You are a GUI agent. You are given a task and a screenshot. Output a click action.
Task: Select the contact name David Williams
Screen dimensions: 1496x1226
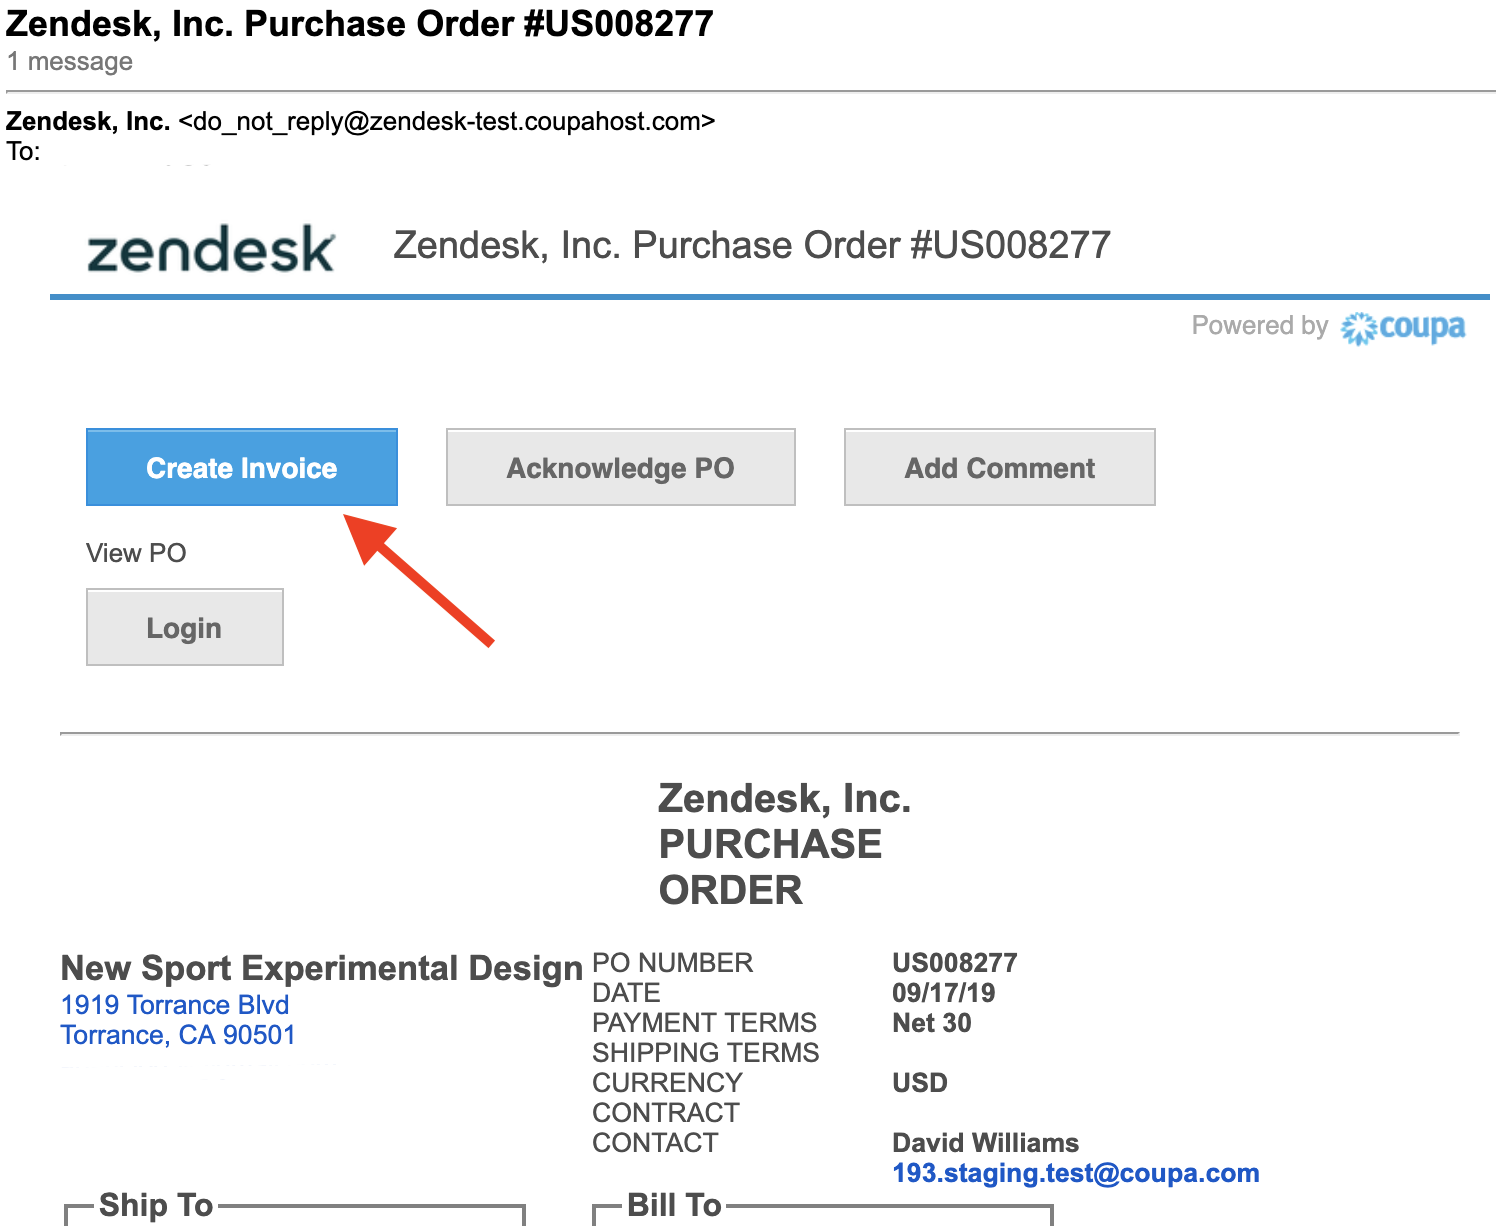point(985,1143)
